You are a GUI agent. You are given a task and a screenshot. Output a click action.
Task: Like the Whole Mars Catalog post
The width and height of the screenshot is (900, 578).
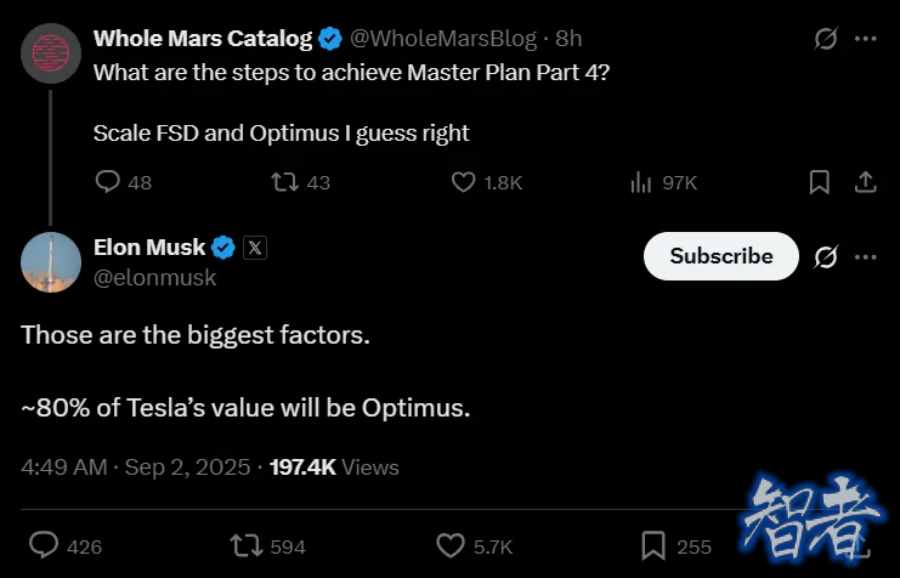coord(463,182)
